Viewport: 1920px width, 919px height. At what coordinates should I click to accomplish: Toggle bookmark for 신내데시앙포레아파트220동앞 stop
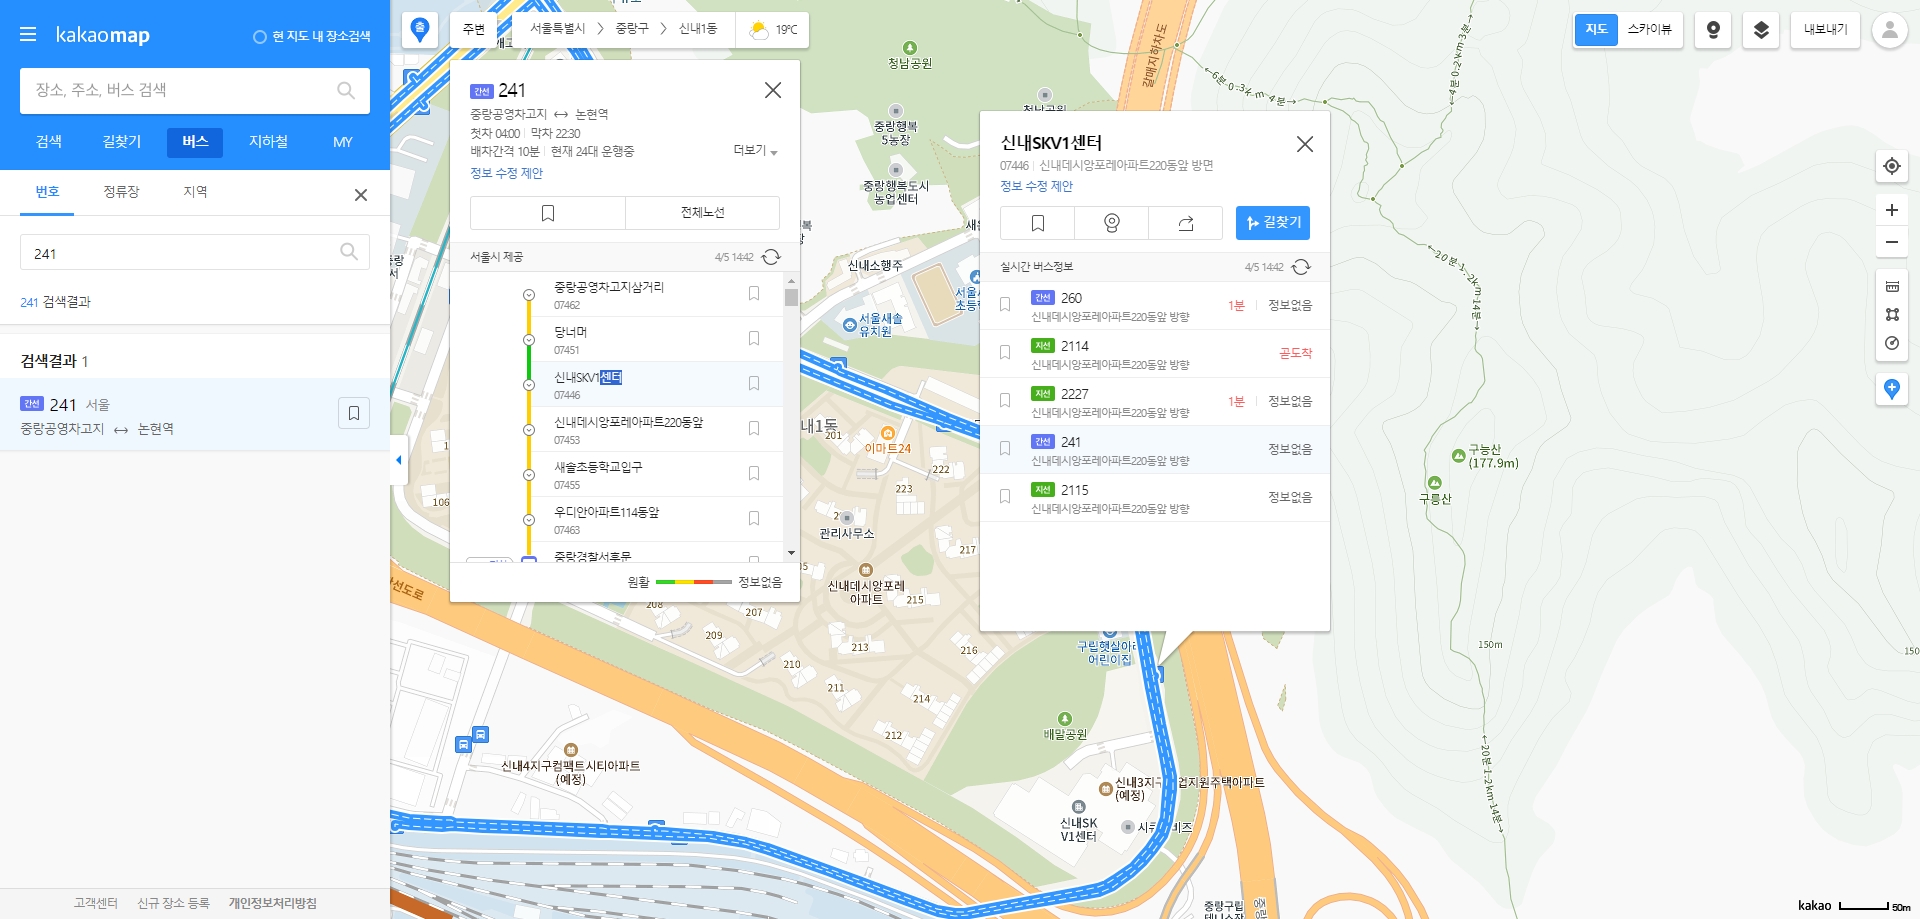point(754,428)
